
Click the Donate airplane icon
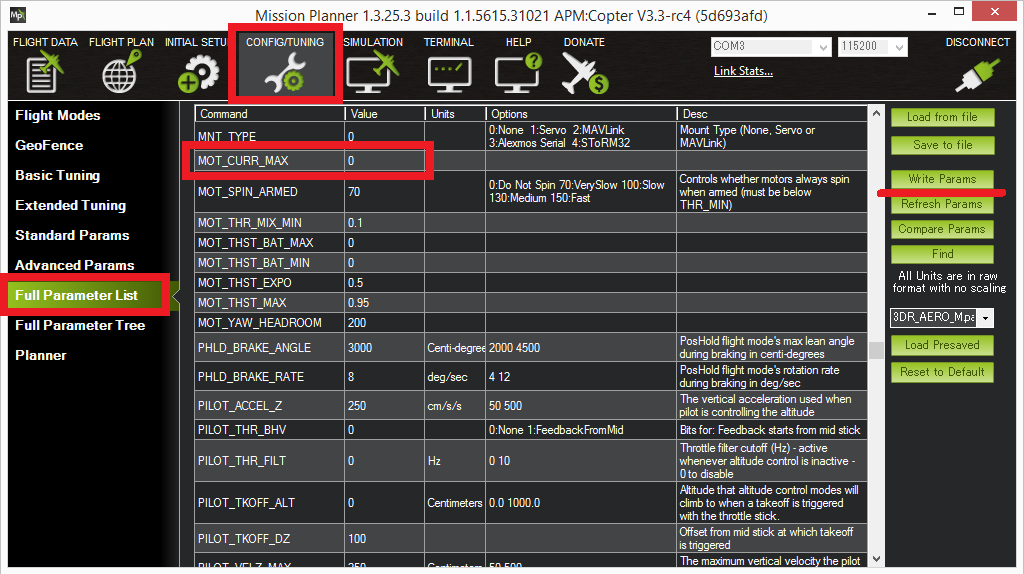point(584,73)
